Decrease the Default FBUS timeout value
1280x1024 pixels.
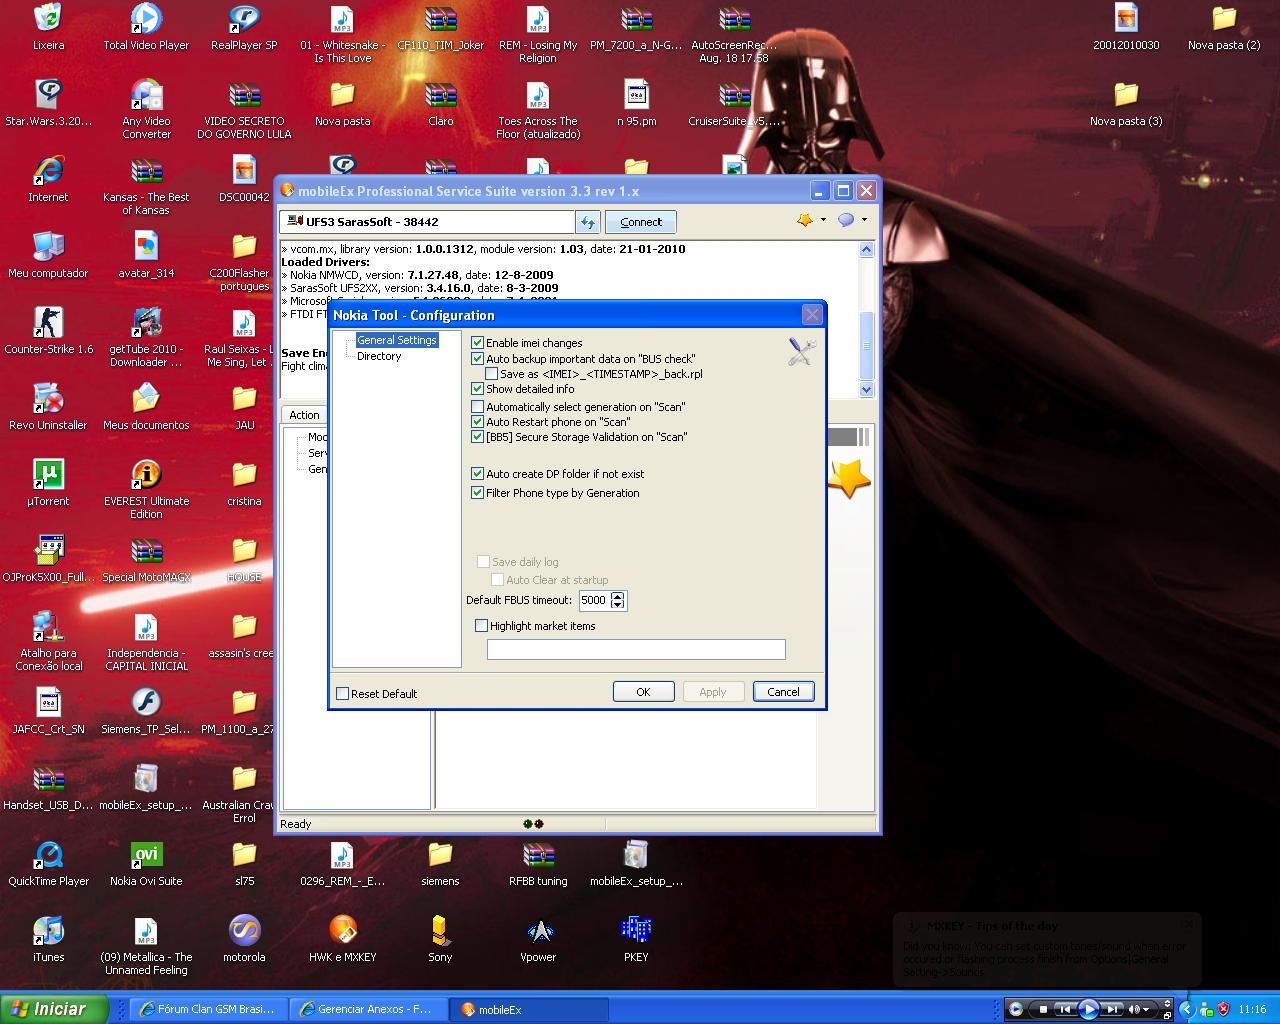coord(618,605)
